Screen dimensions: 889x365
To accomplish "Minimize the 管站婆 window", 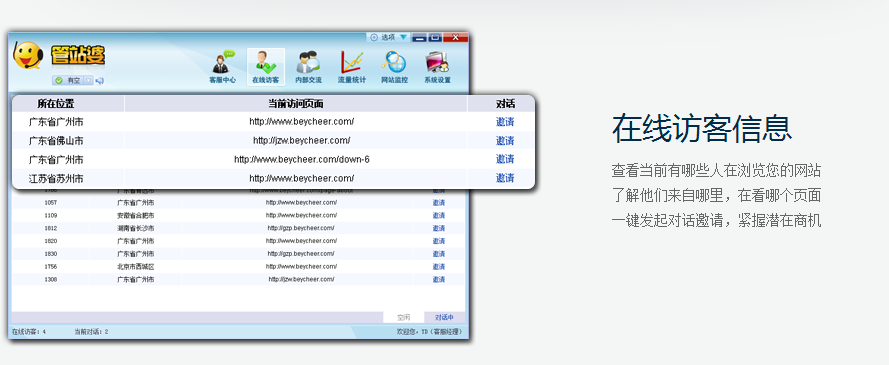I will pos(419,37).
